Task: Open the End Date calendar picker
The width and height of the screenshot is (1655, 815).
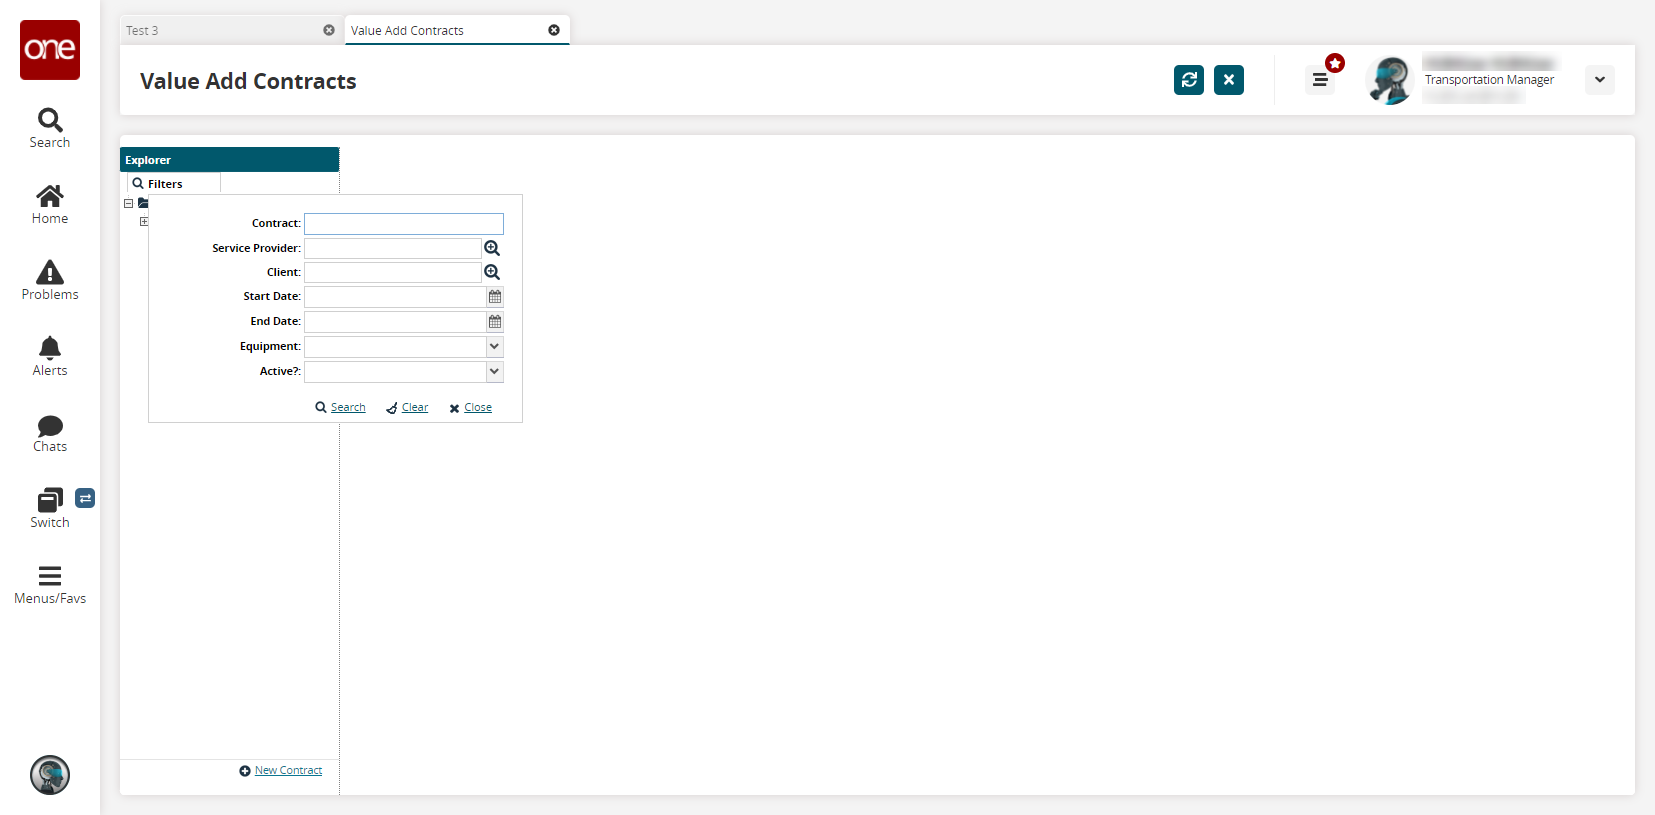Action: (x=495, y=322)
